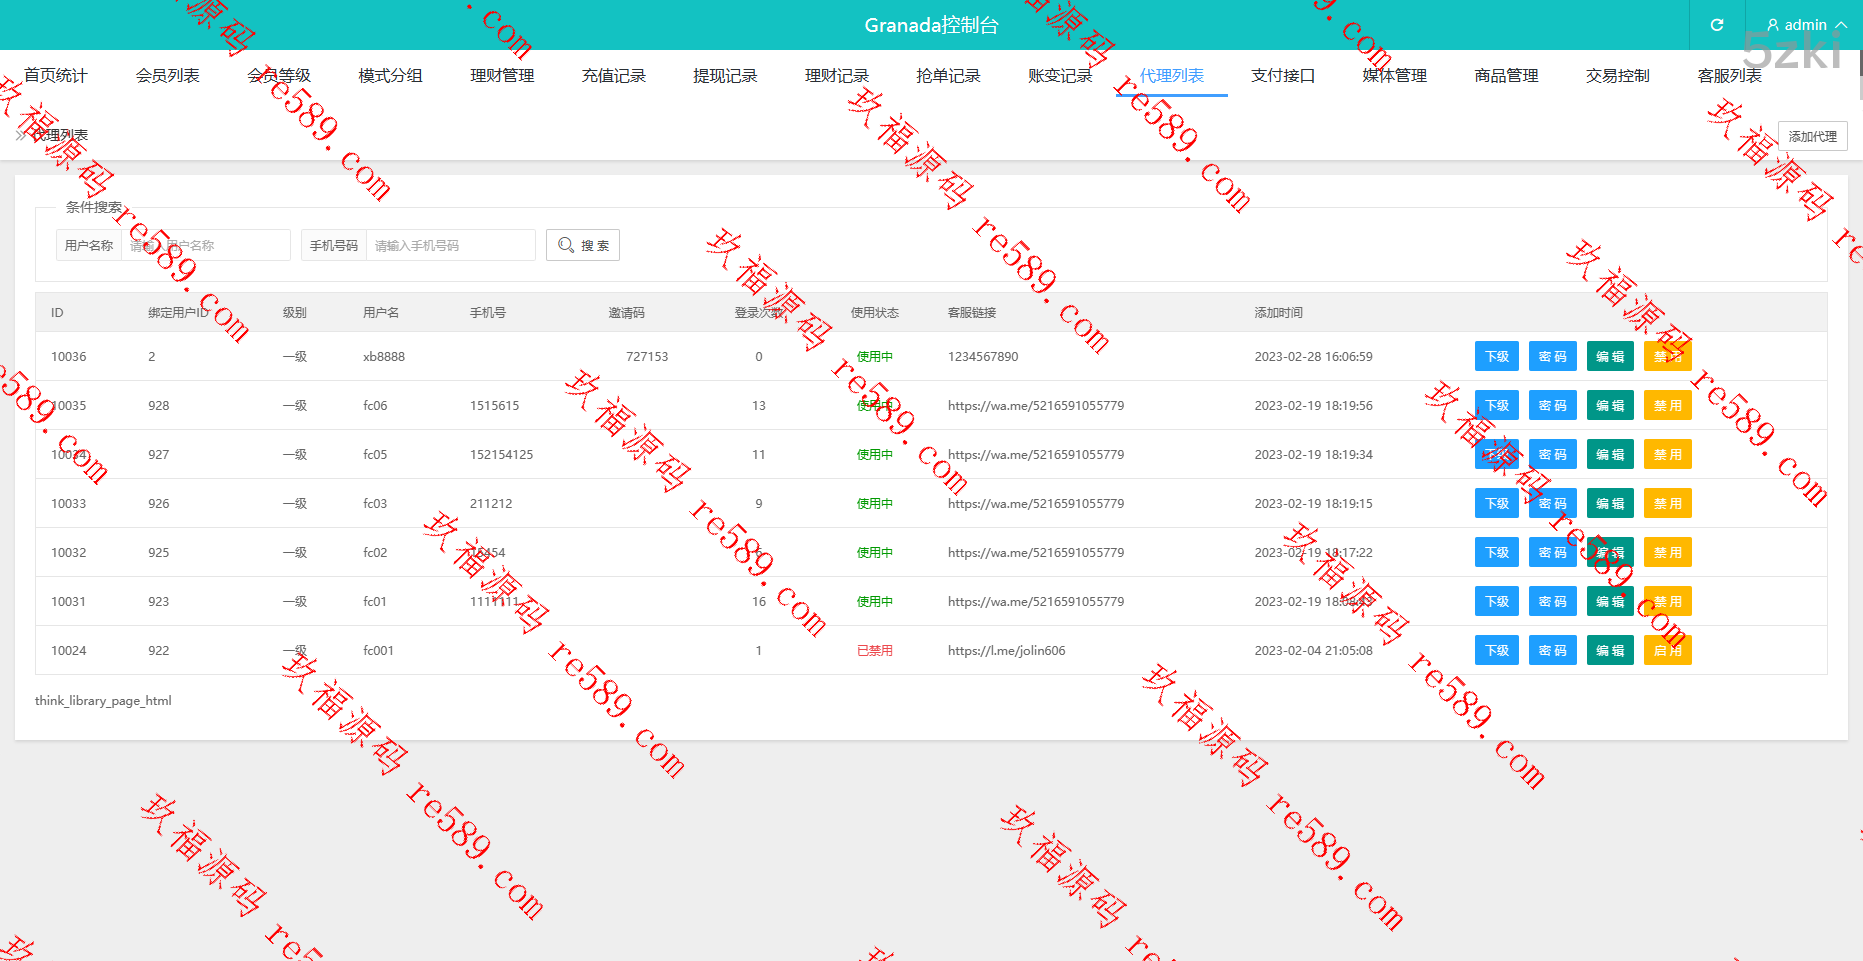Focus the 手机号码 input field
Image resolution: width=1863 pixels, height=961 pixels.
[x=450, y=245]
